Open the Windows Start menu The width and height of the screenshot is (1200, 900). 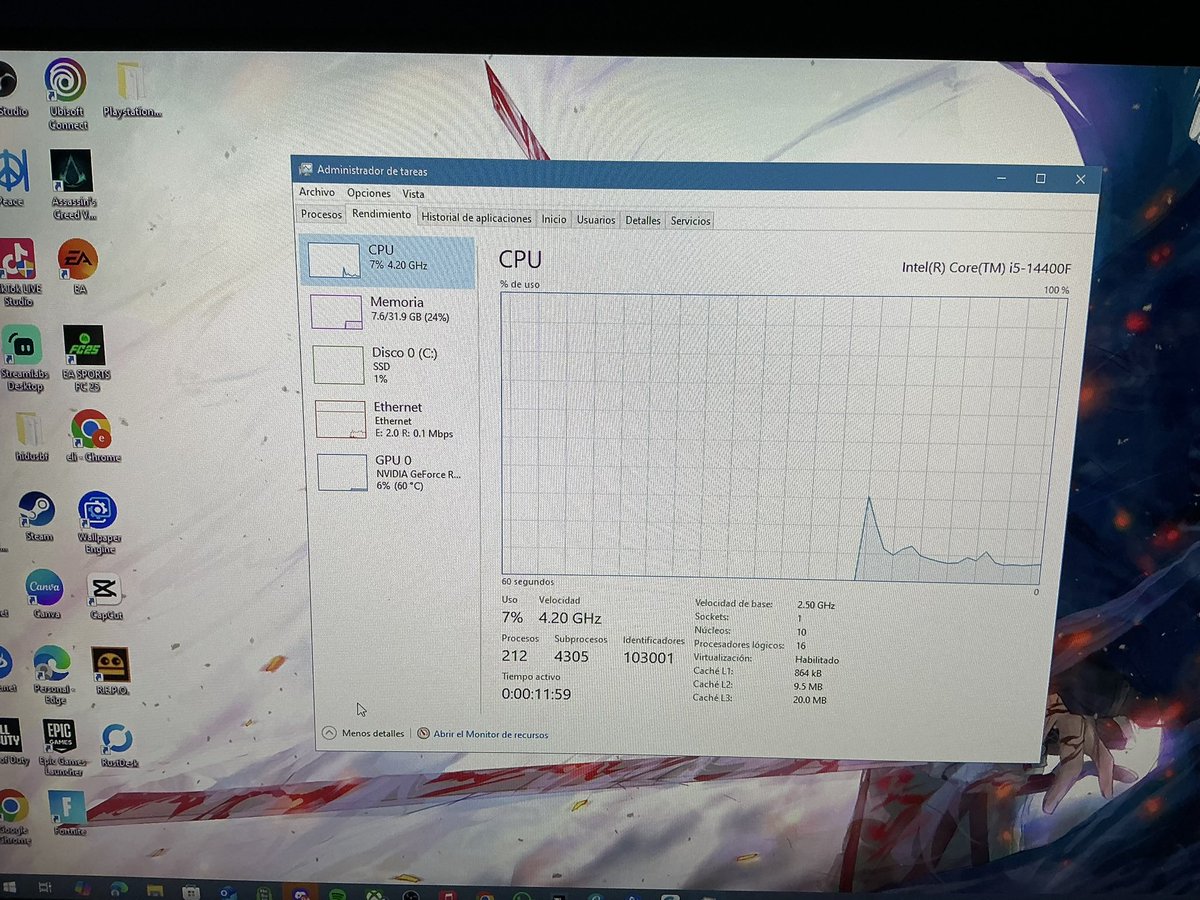pyautogui.click(x=9, y=887)
